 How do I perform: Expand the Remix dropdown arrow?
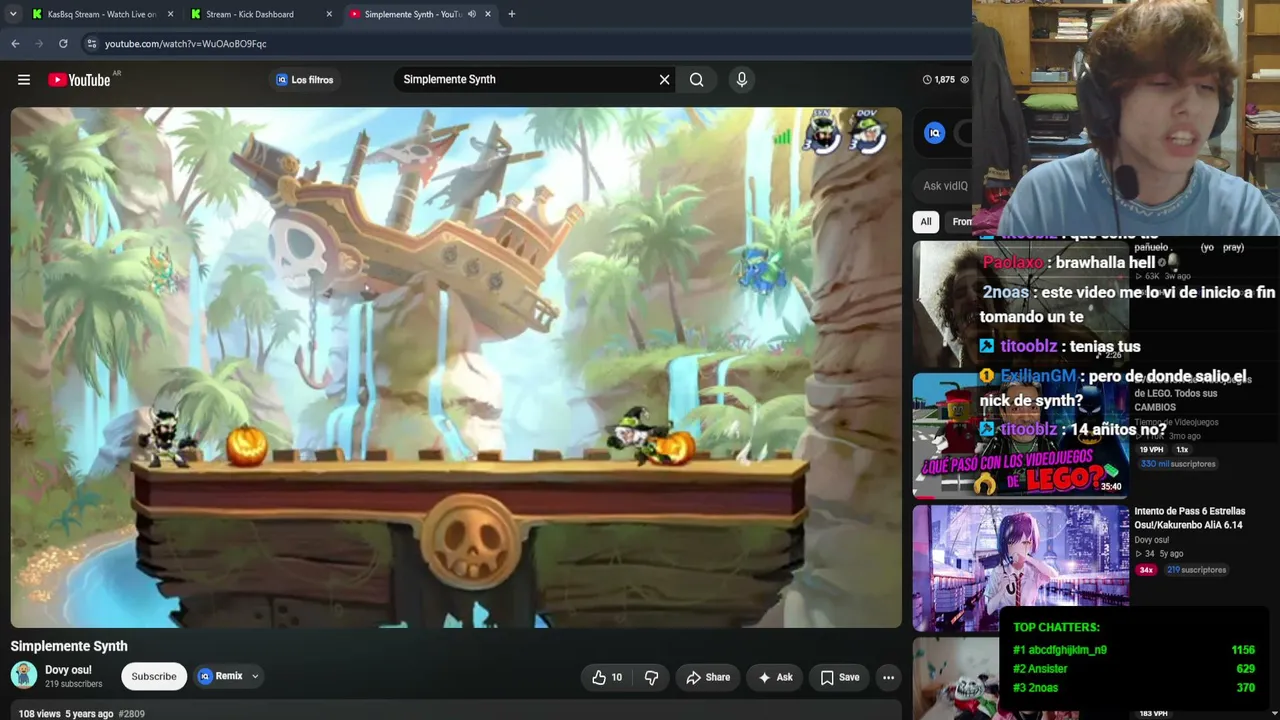[x=255, y=677]
